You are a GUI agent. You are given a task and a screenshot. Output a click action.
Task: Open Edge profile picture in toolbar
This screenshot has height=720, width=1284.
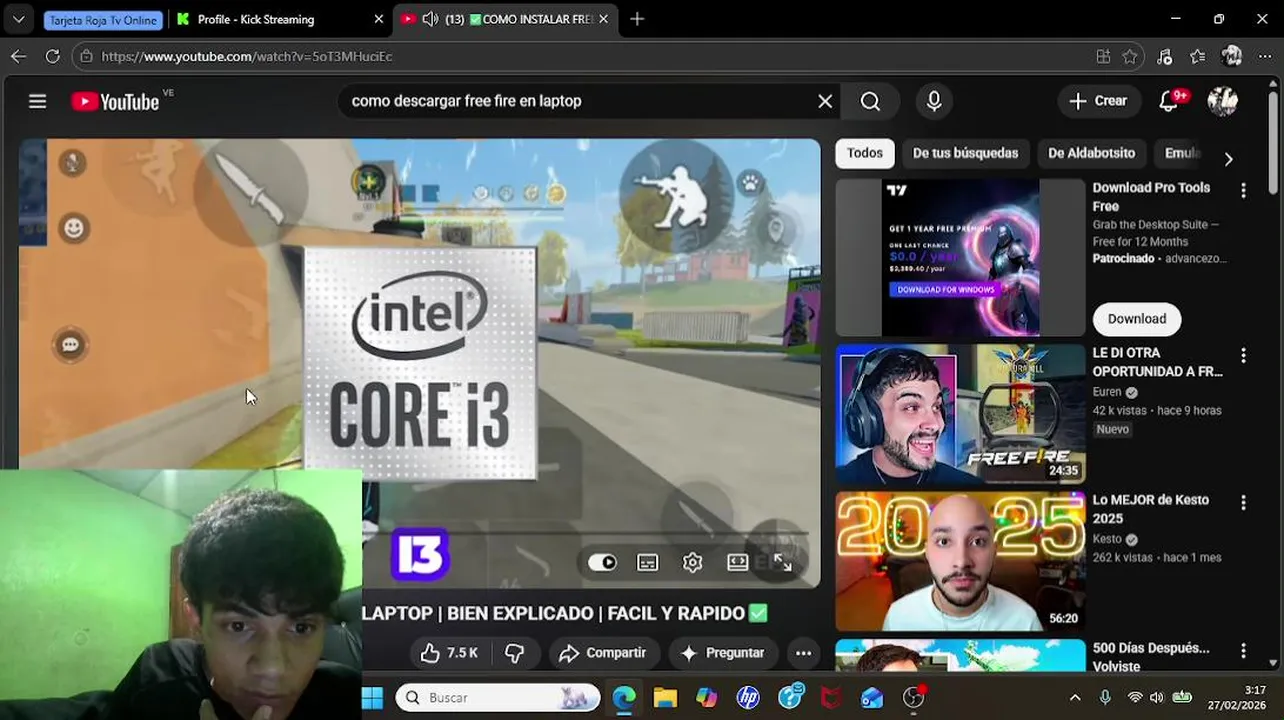pyautogui.click(x=1232, y=56)
